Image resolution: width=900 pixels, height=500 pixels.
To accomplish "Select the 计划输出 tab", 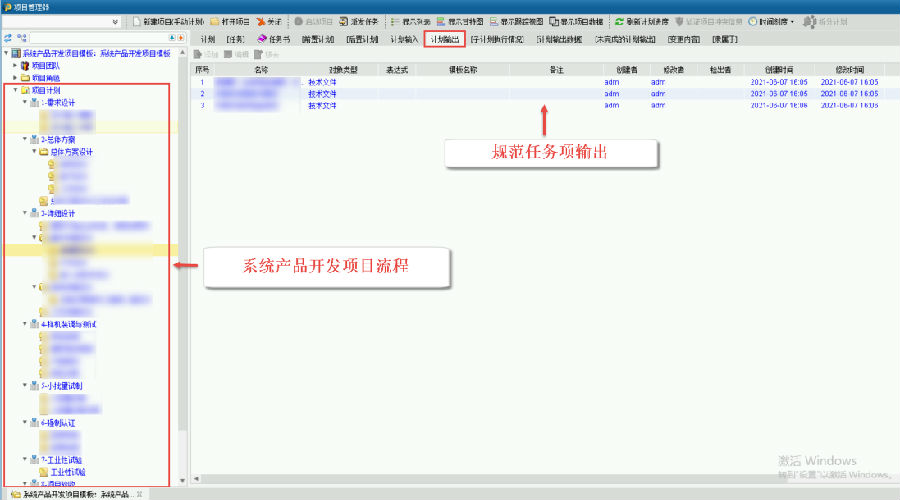I will pos(444,39).
